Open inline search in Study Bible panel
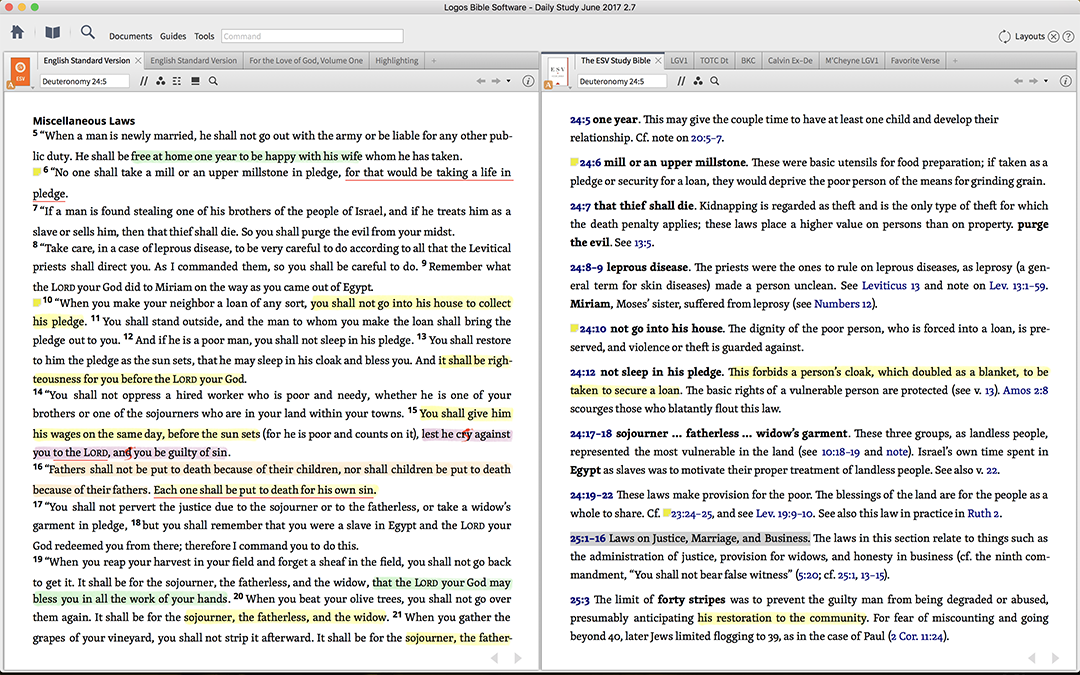The width and height of the screenshot is (1080, 675). pos(715,81)
